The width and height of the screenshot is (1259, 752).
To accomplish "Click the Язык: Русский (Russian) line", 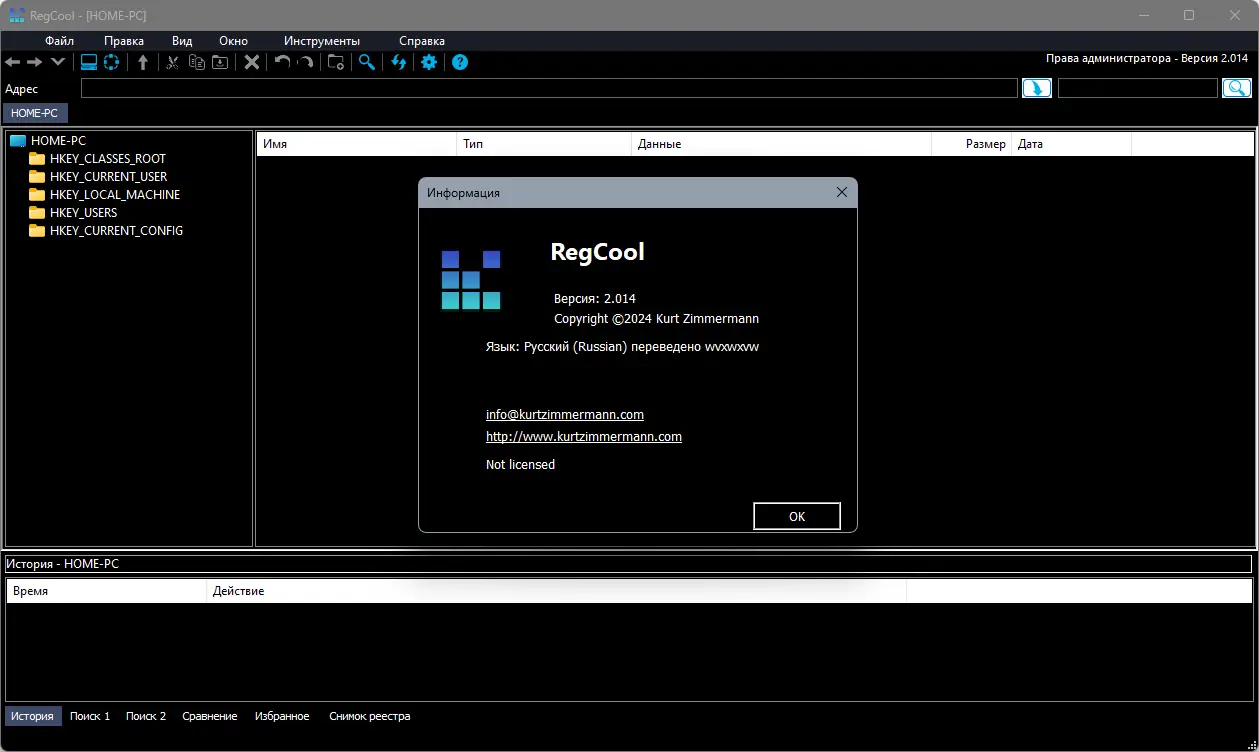I will click(x=621, y=346).
